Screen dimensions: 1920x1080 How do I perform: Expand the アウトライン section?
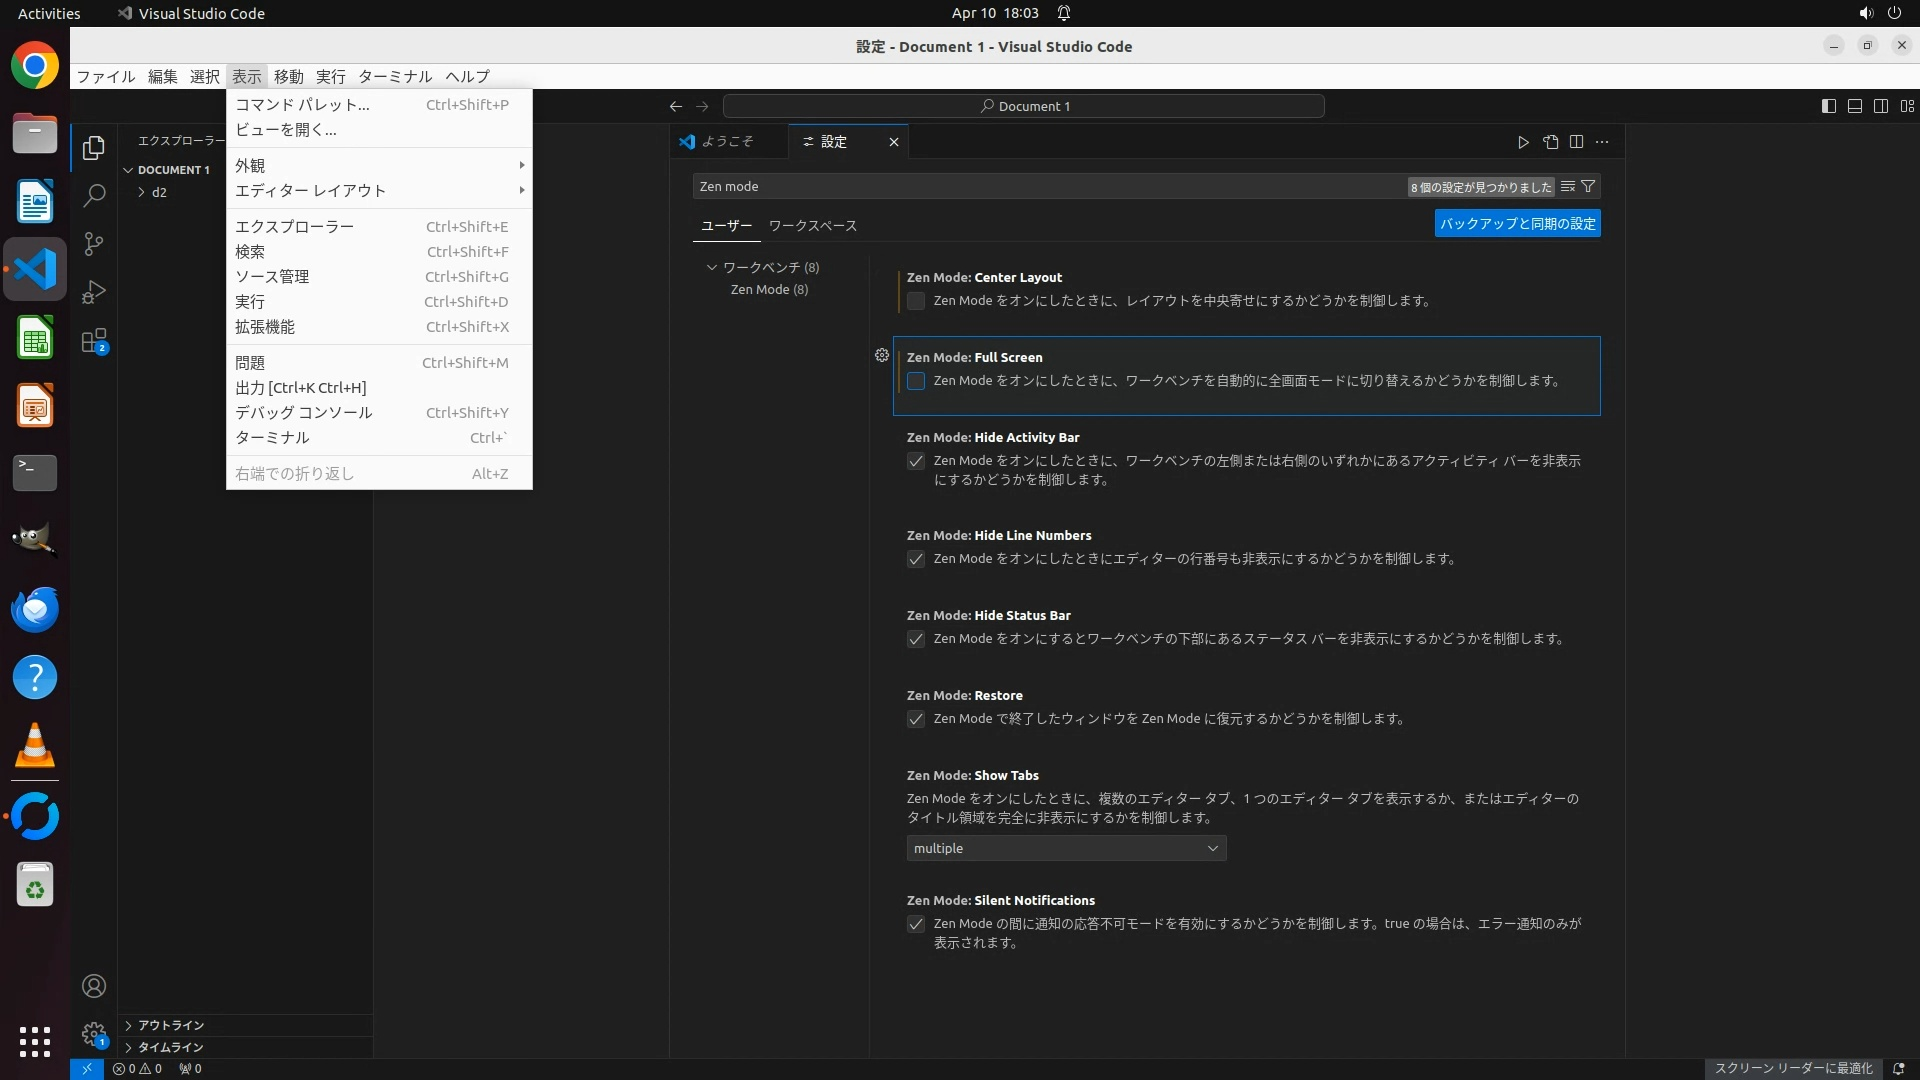[170, 1025]
